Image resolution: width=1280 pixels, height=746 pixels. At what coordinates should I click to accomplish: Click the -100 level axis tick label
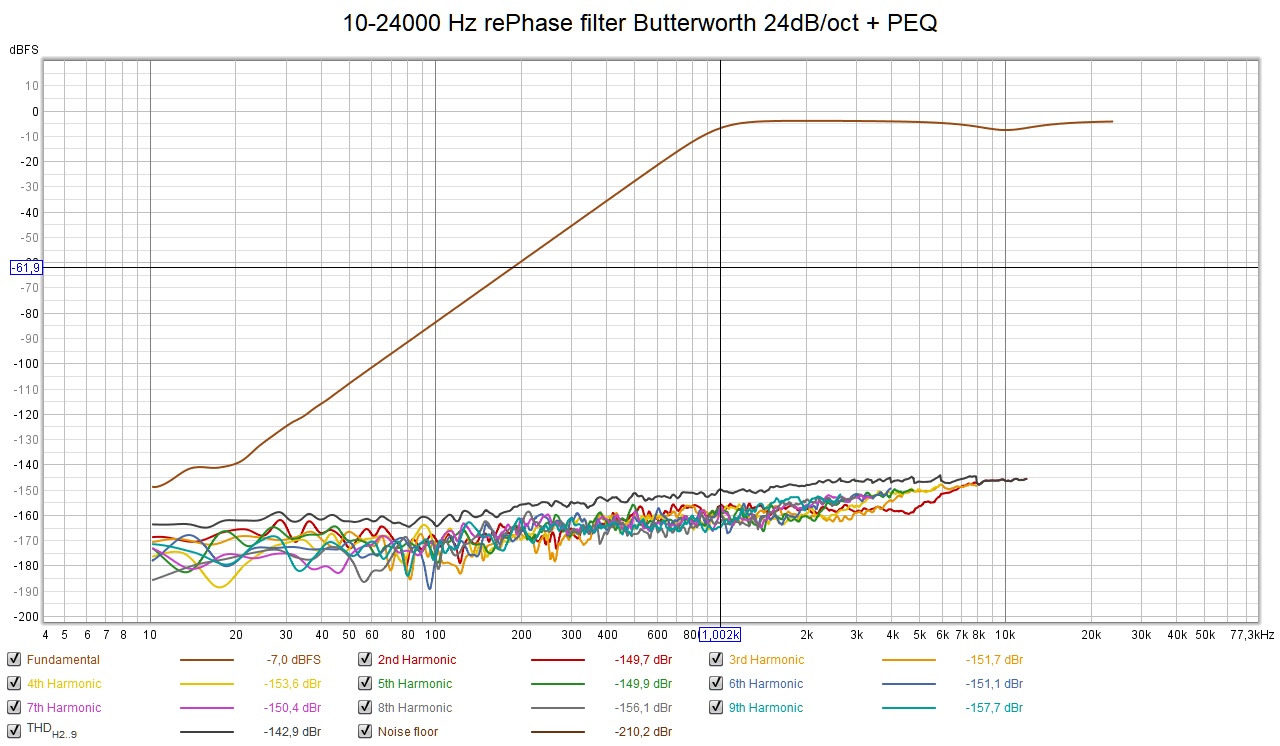click(x=27, y=363)
